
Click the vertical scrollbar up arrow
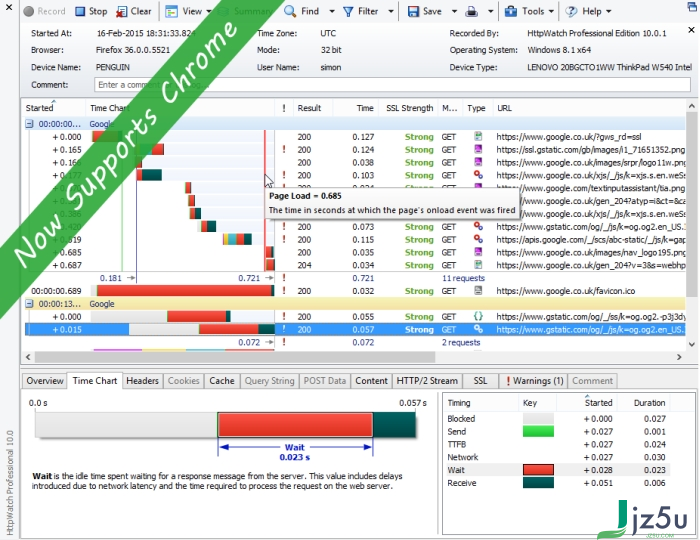pos(692,106)
